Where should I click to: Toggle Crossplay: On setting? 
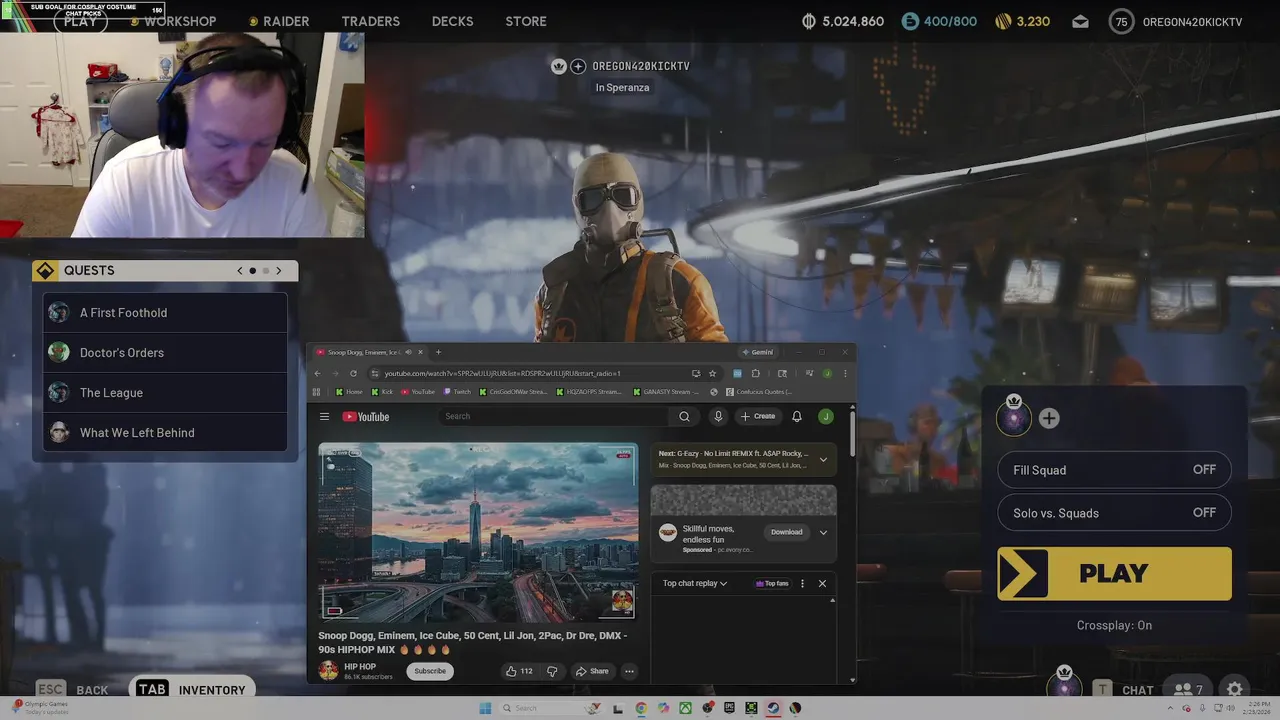point(1114,625)
